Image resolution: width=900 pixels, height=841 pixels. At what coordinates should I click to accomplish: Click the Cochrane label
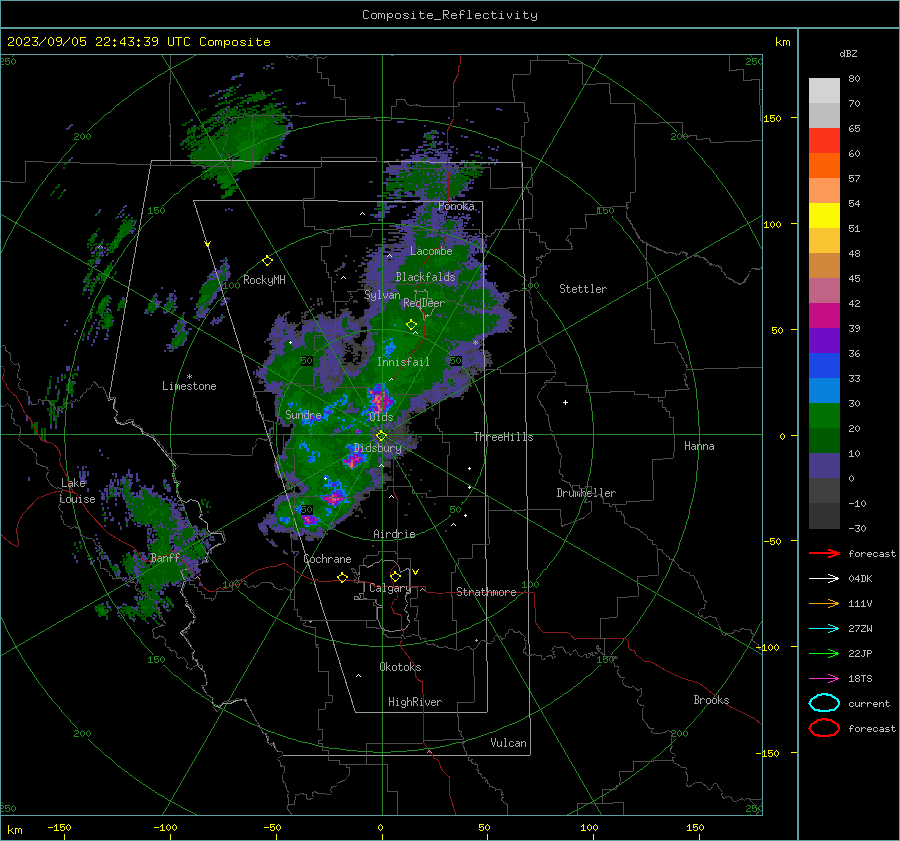click(327, 559)
